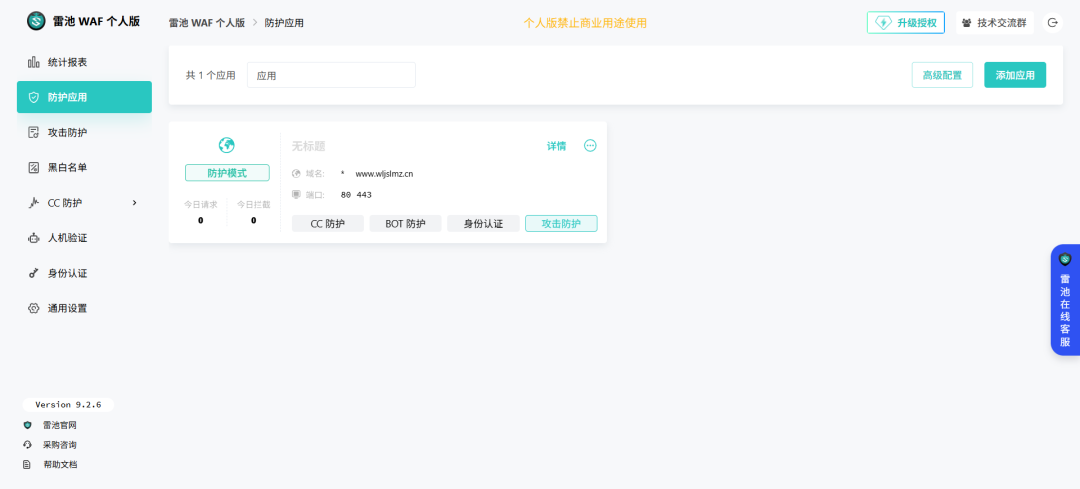Click the 应用 search input field

click(331, 75)
